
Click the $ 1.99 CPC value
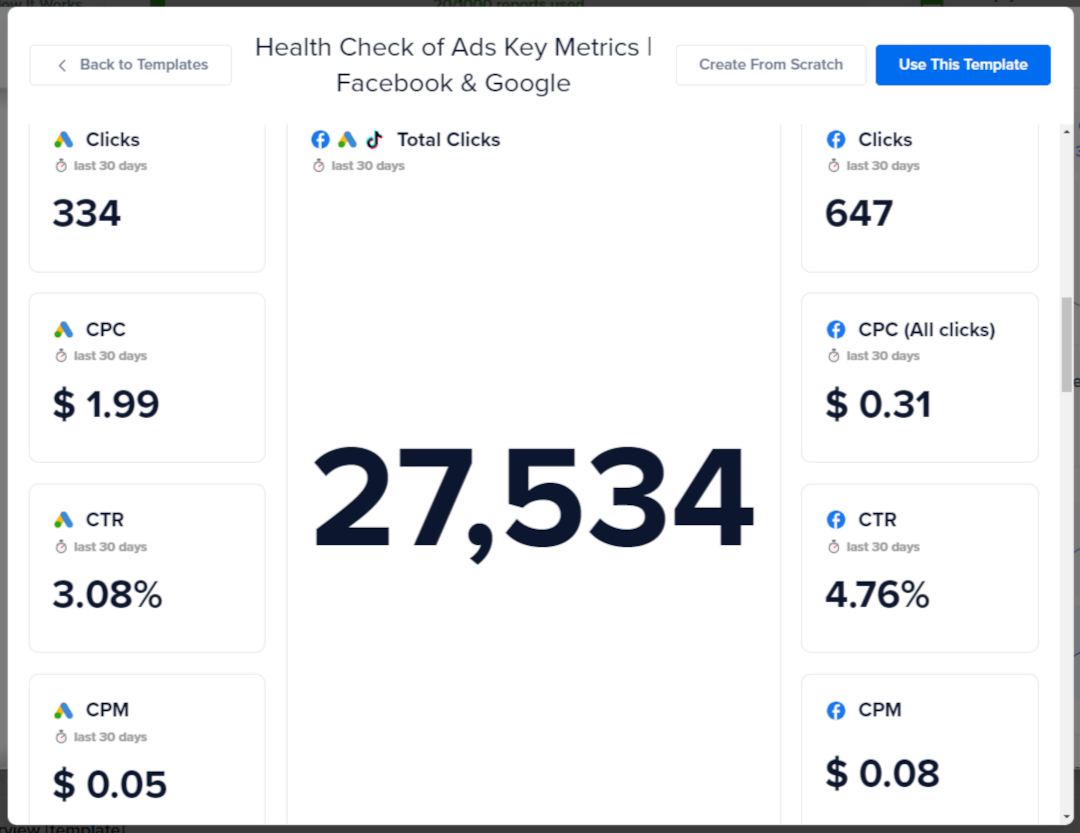(106, 404)
